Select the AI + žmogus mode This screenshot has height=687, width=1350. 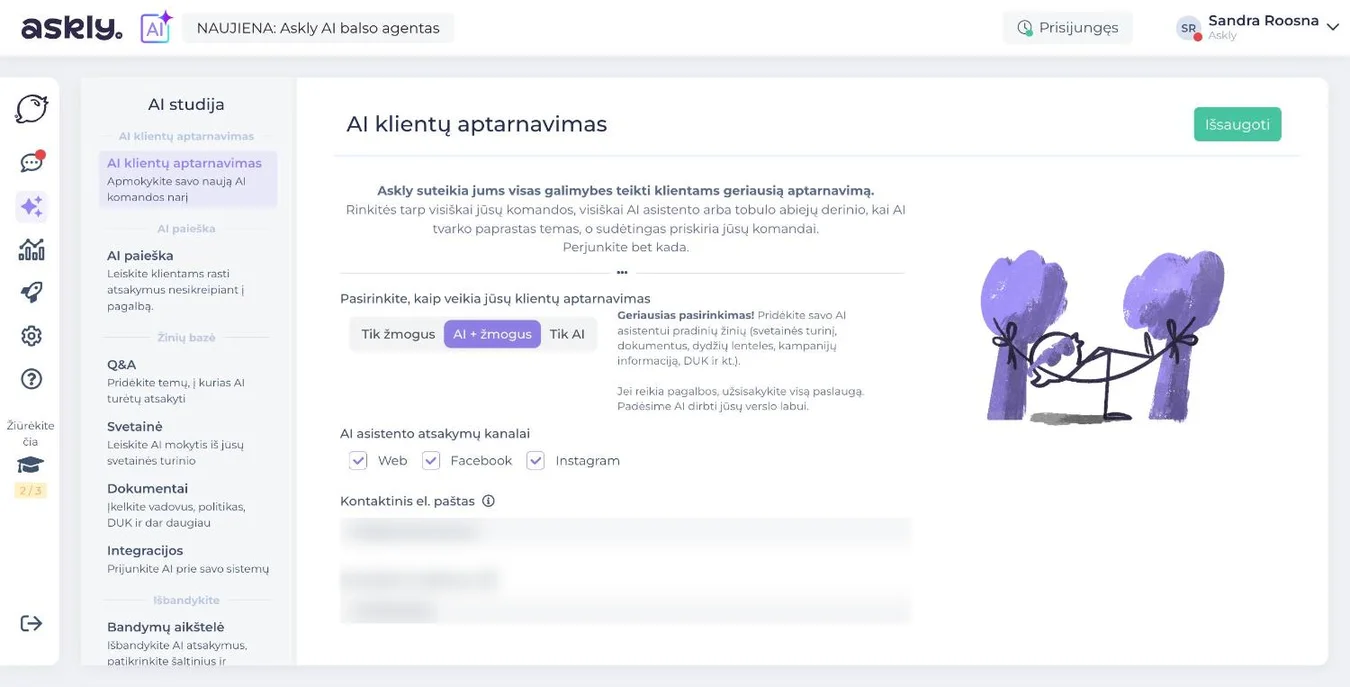492,334
